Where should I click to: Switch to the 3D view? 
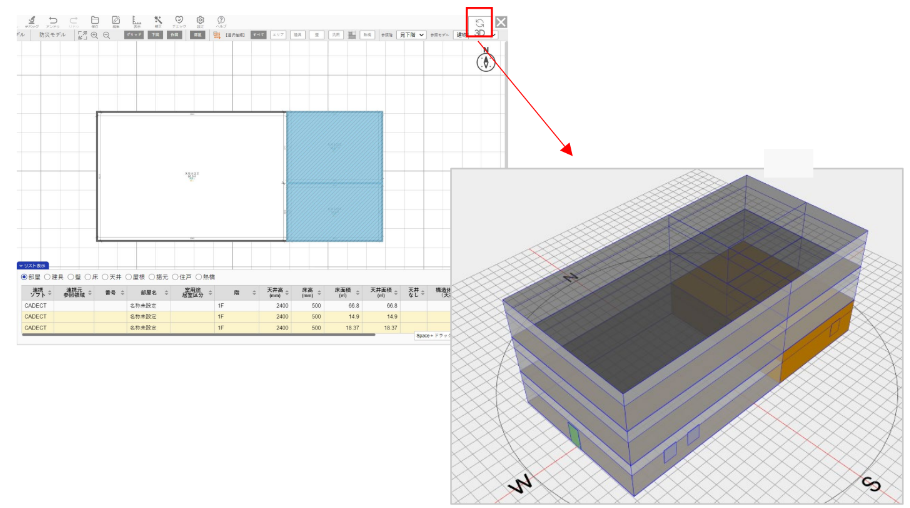(480, 26)
